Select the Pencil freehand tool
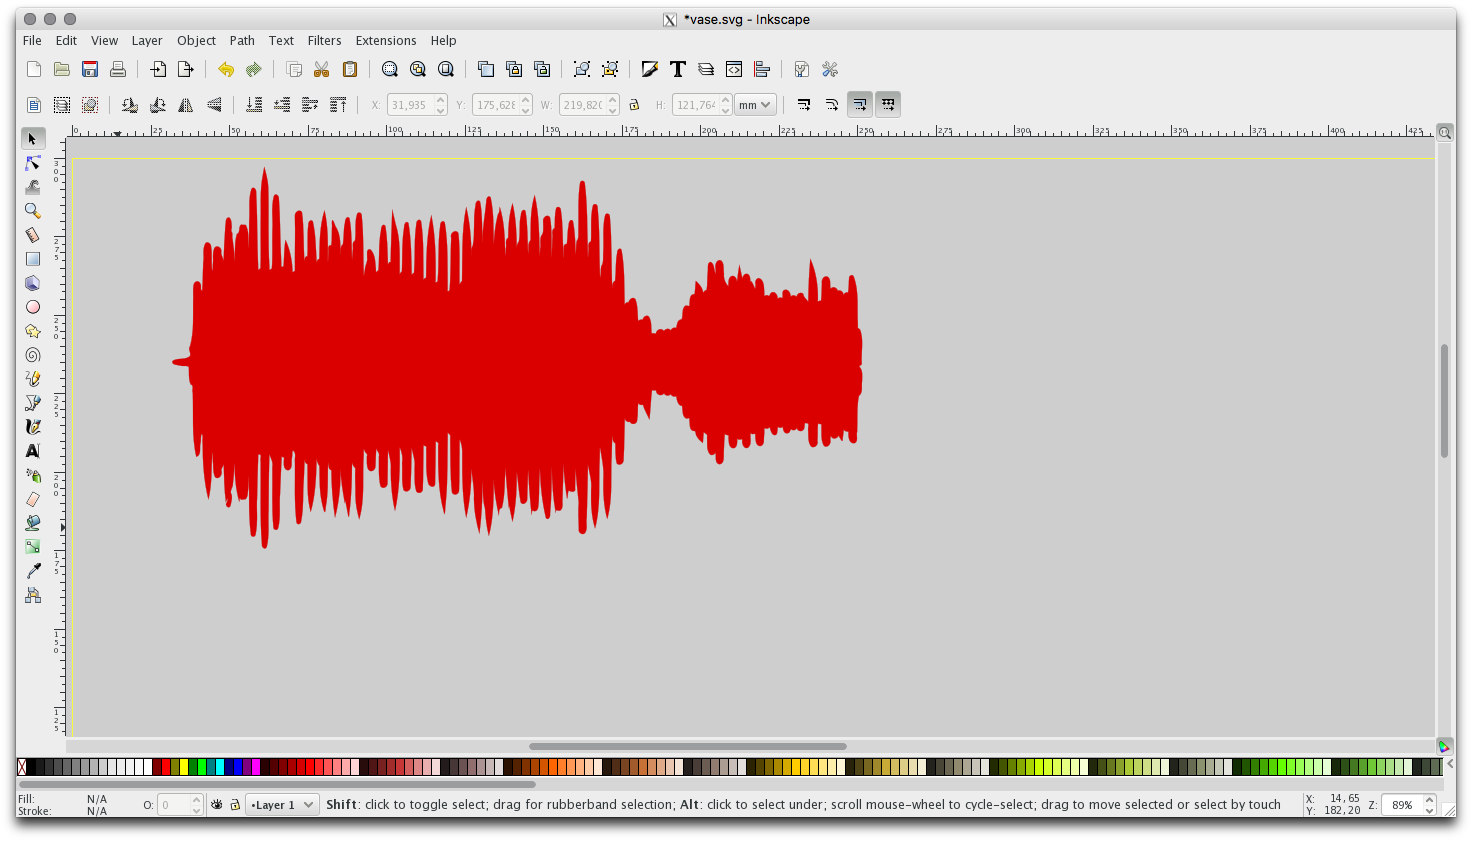This screenshot has width=1472, height=841. point(33,379)
